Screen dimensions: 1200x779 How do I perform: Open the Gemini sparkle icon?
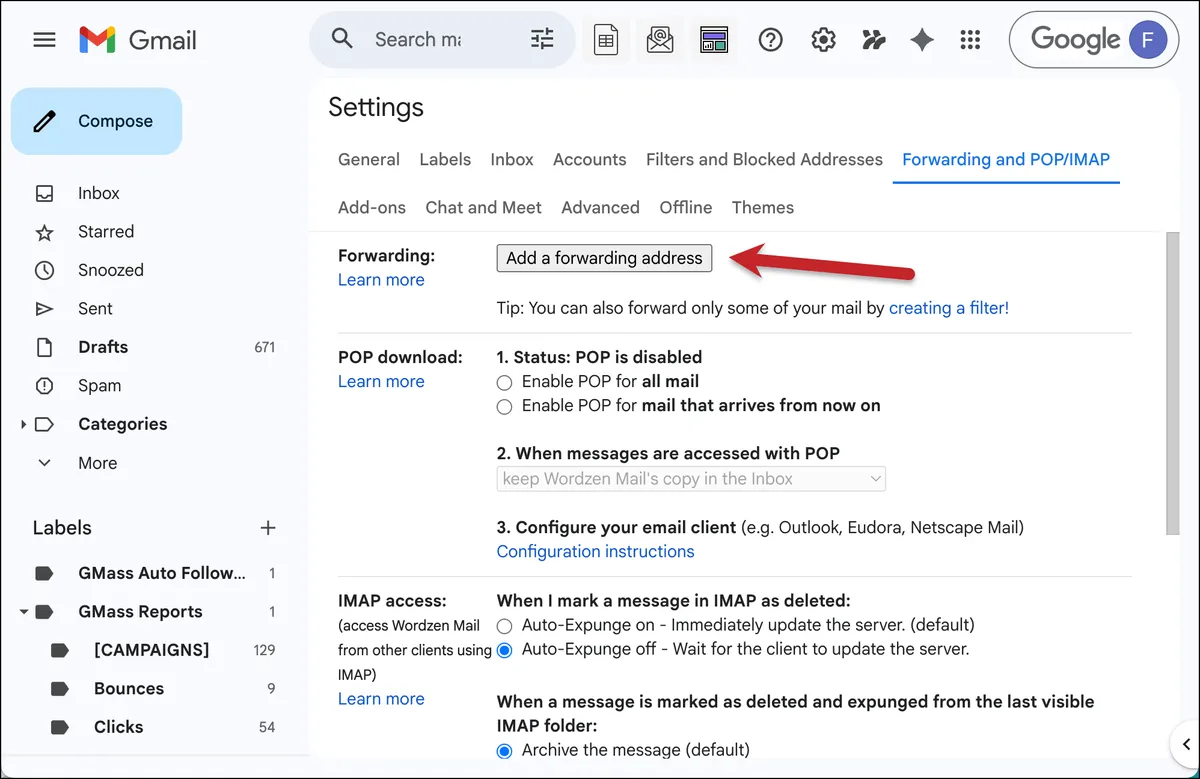coord(922,40)
